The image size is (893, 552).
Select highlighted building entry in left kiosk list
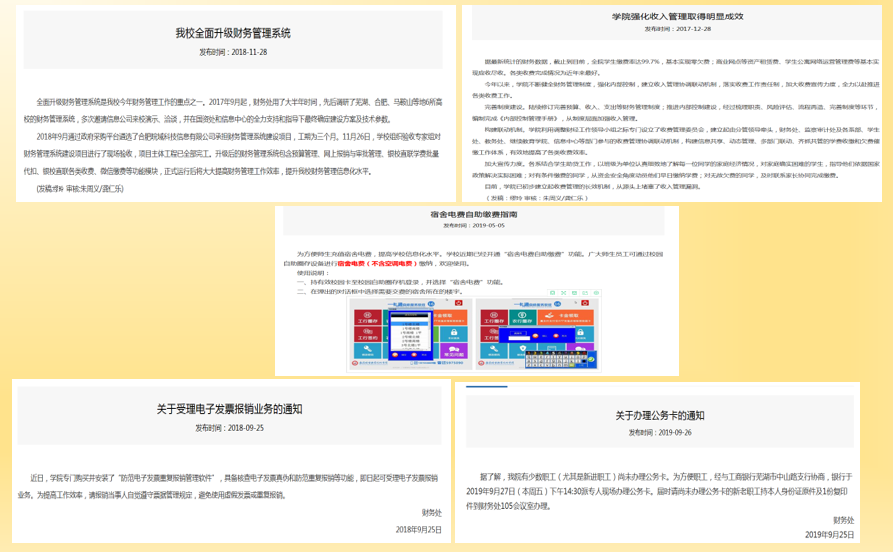pos(409,324)
